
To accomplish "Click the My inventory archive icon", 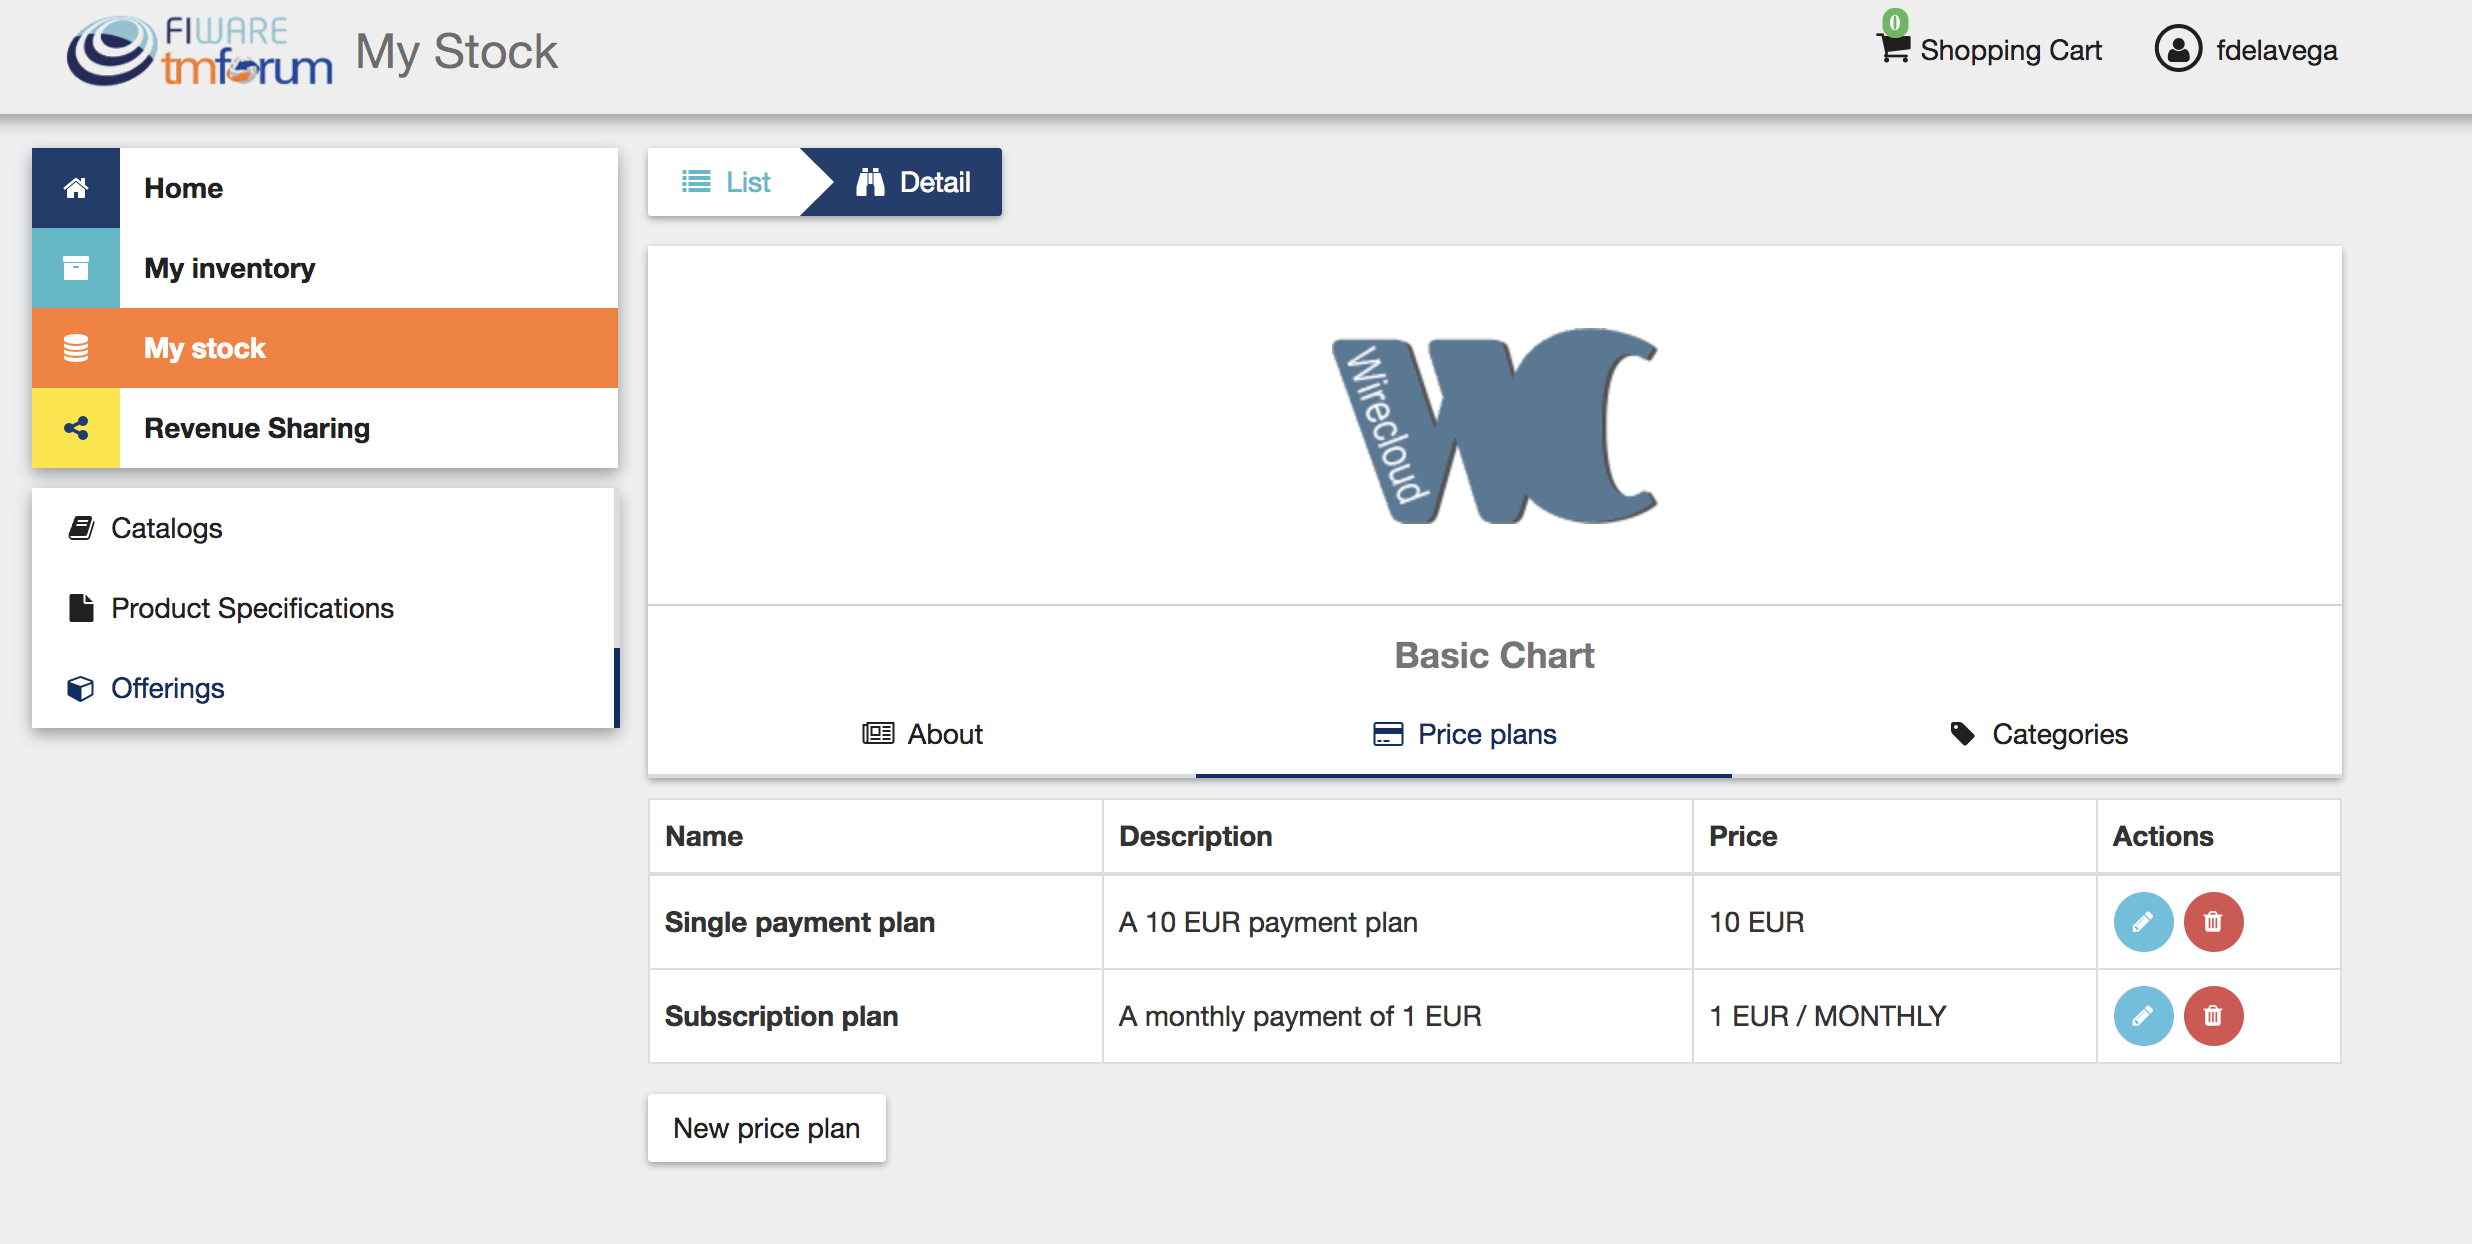I will (x=76, y=268).
